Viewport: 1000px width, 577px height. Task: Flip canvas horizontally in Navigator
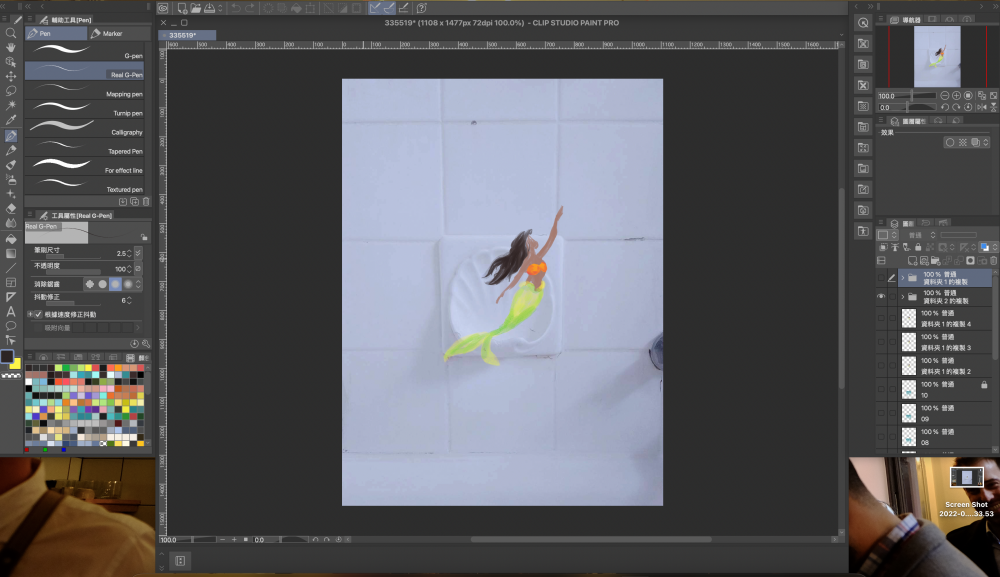coord(982,107)
